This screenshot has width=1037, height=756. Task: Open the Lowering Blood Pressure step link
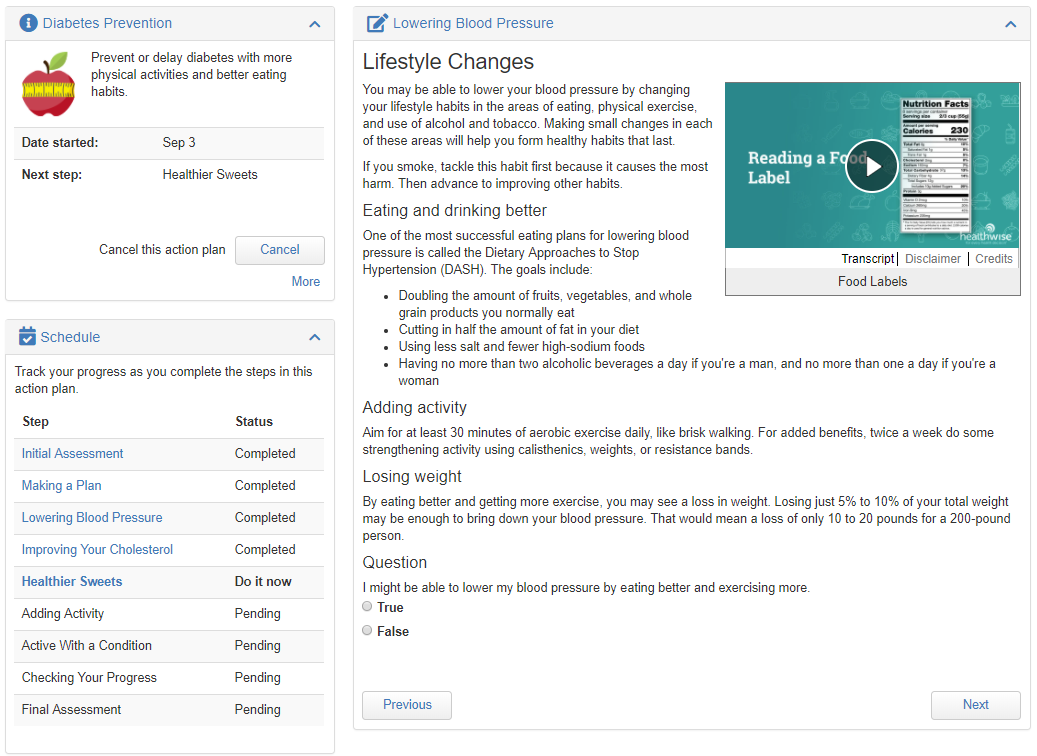click(x=92, y=518)
